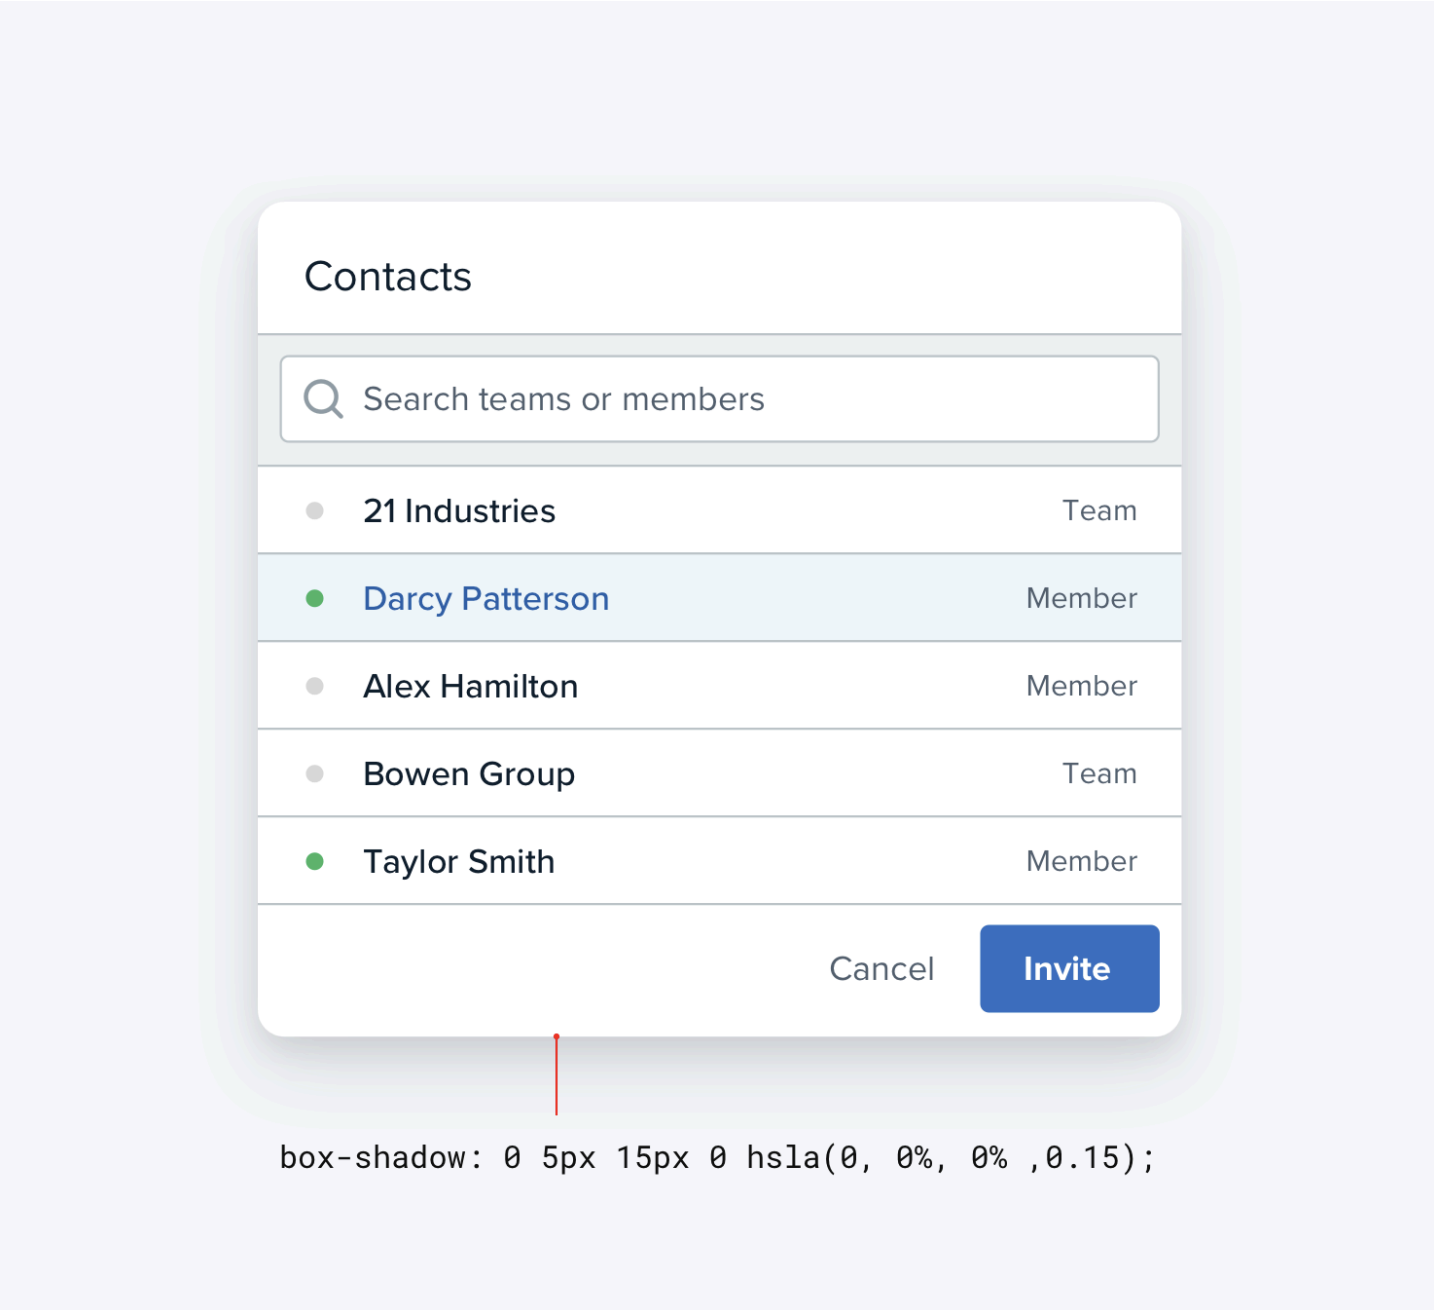Click the Member label for Darcy Patterson
The width and height of the screenshot is (1434, 1310).
(x=1081, y=599)
